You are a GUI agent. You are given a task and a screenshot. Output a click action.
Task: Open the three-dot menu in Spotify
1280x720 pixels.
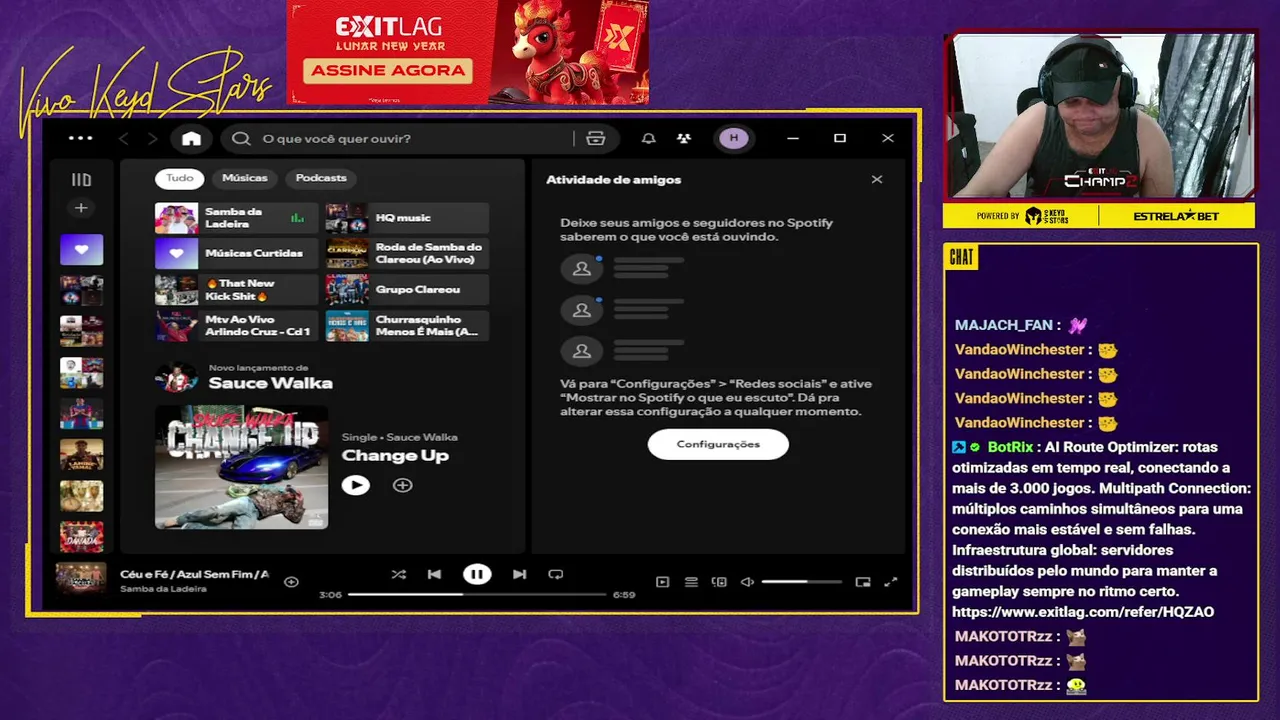[x=80, y=138]
